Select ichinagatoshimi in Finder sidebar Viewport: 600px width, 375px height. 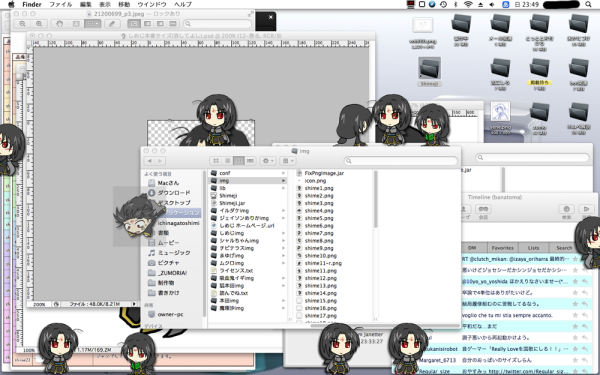click(178, 223)
